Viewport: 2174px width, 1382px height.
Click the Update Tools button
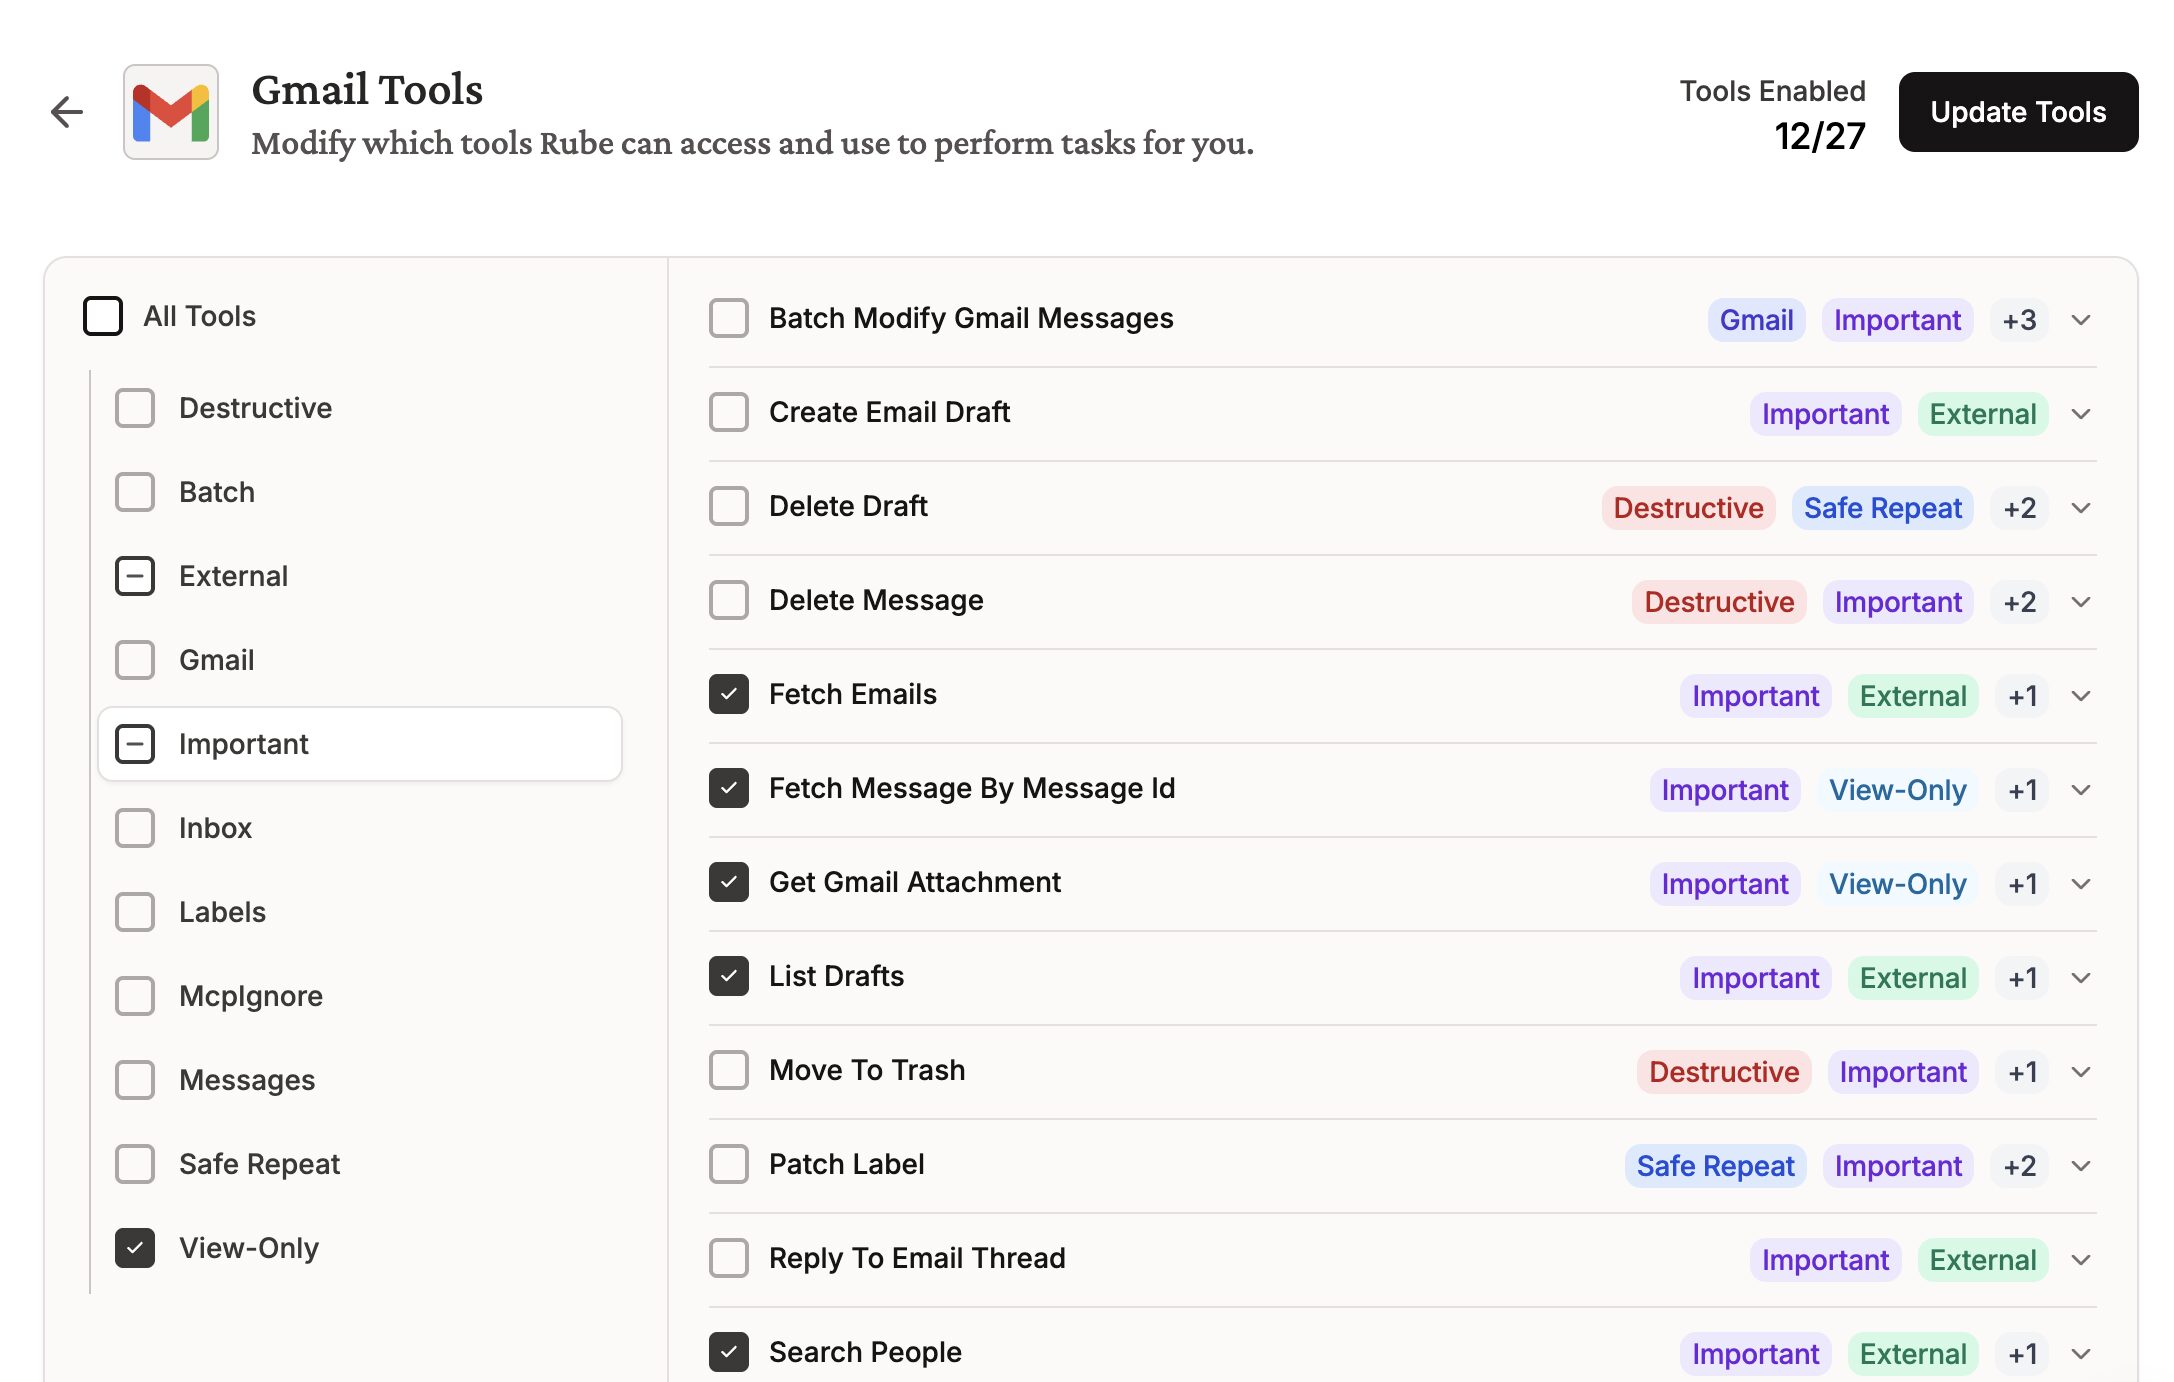click(x=2018, y=112)
